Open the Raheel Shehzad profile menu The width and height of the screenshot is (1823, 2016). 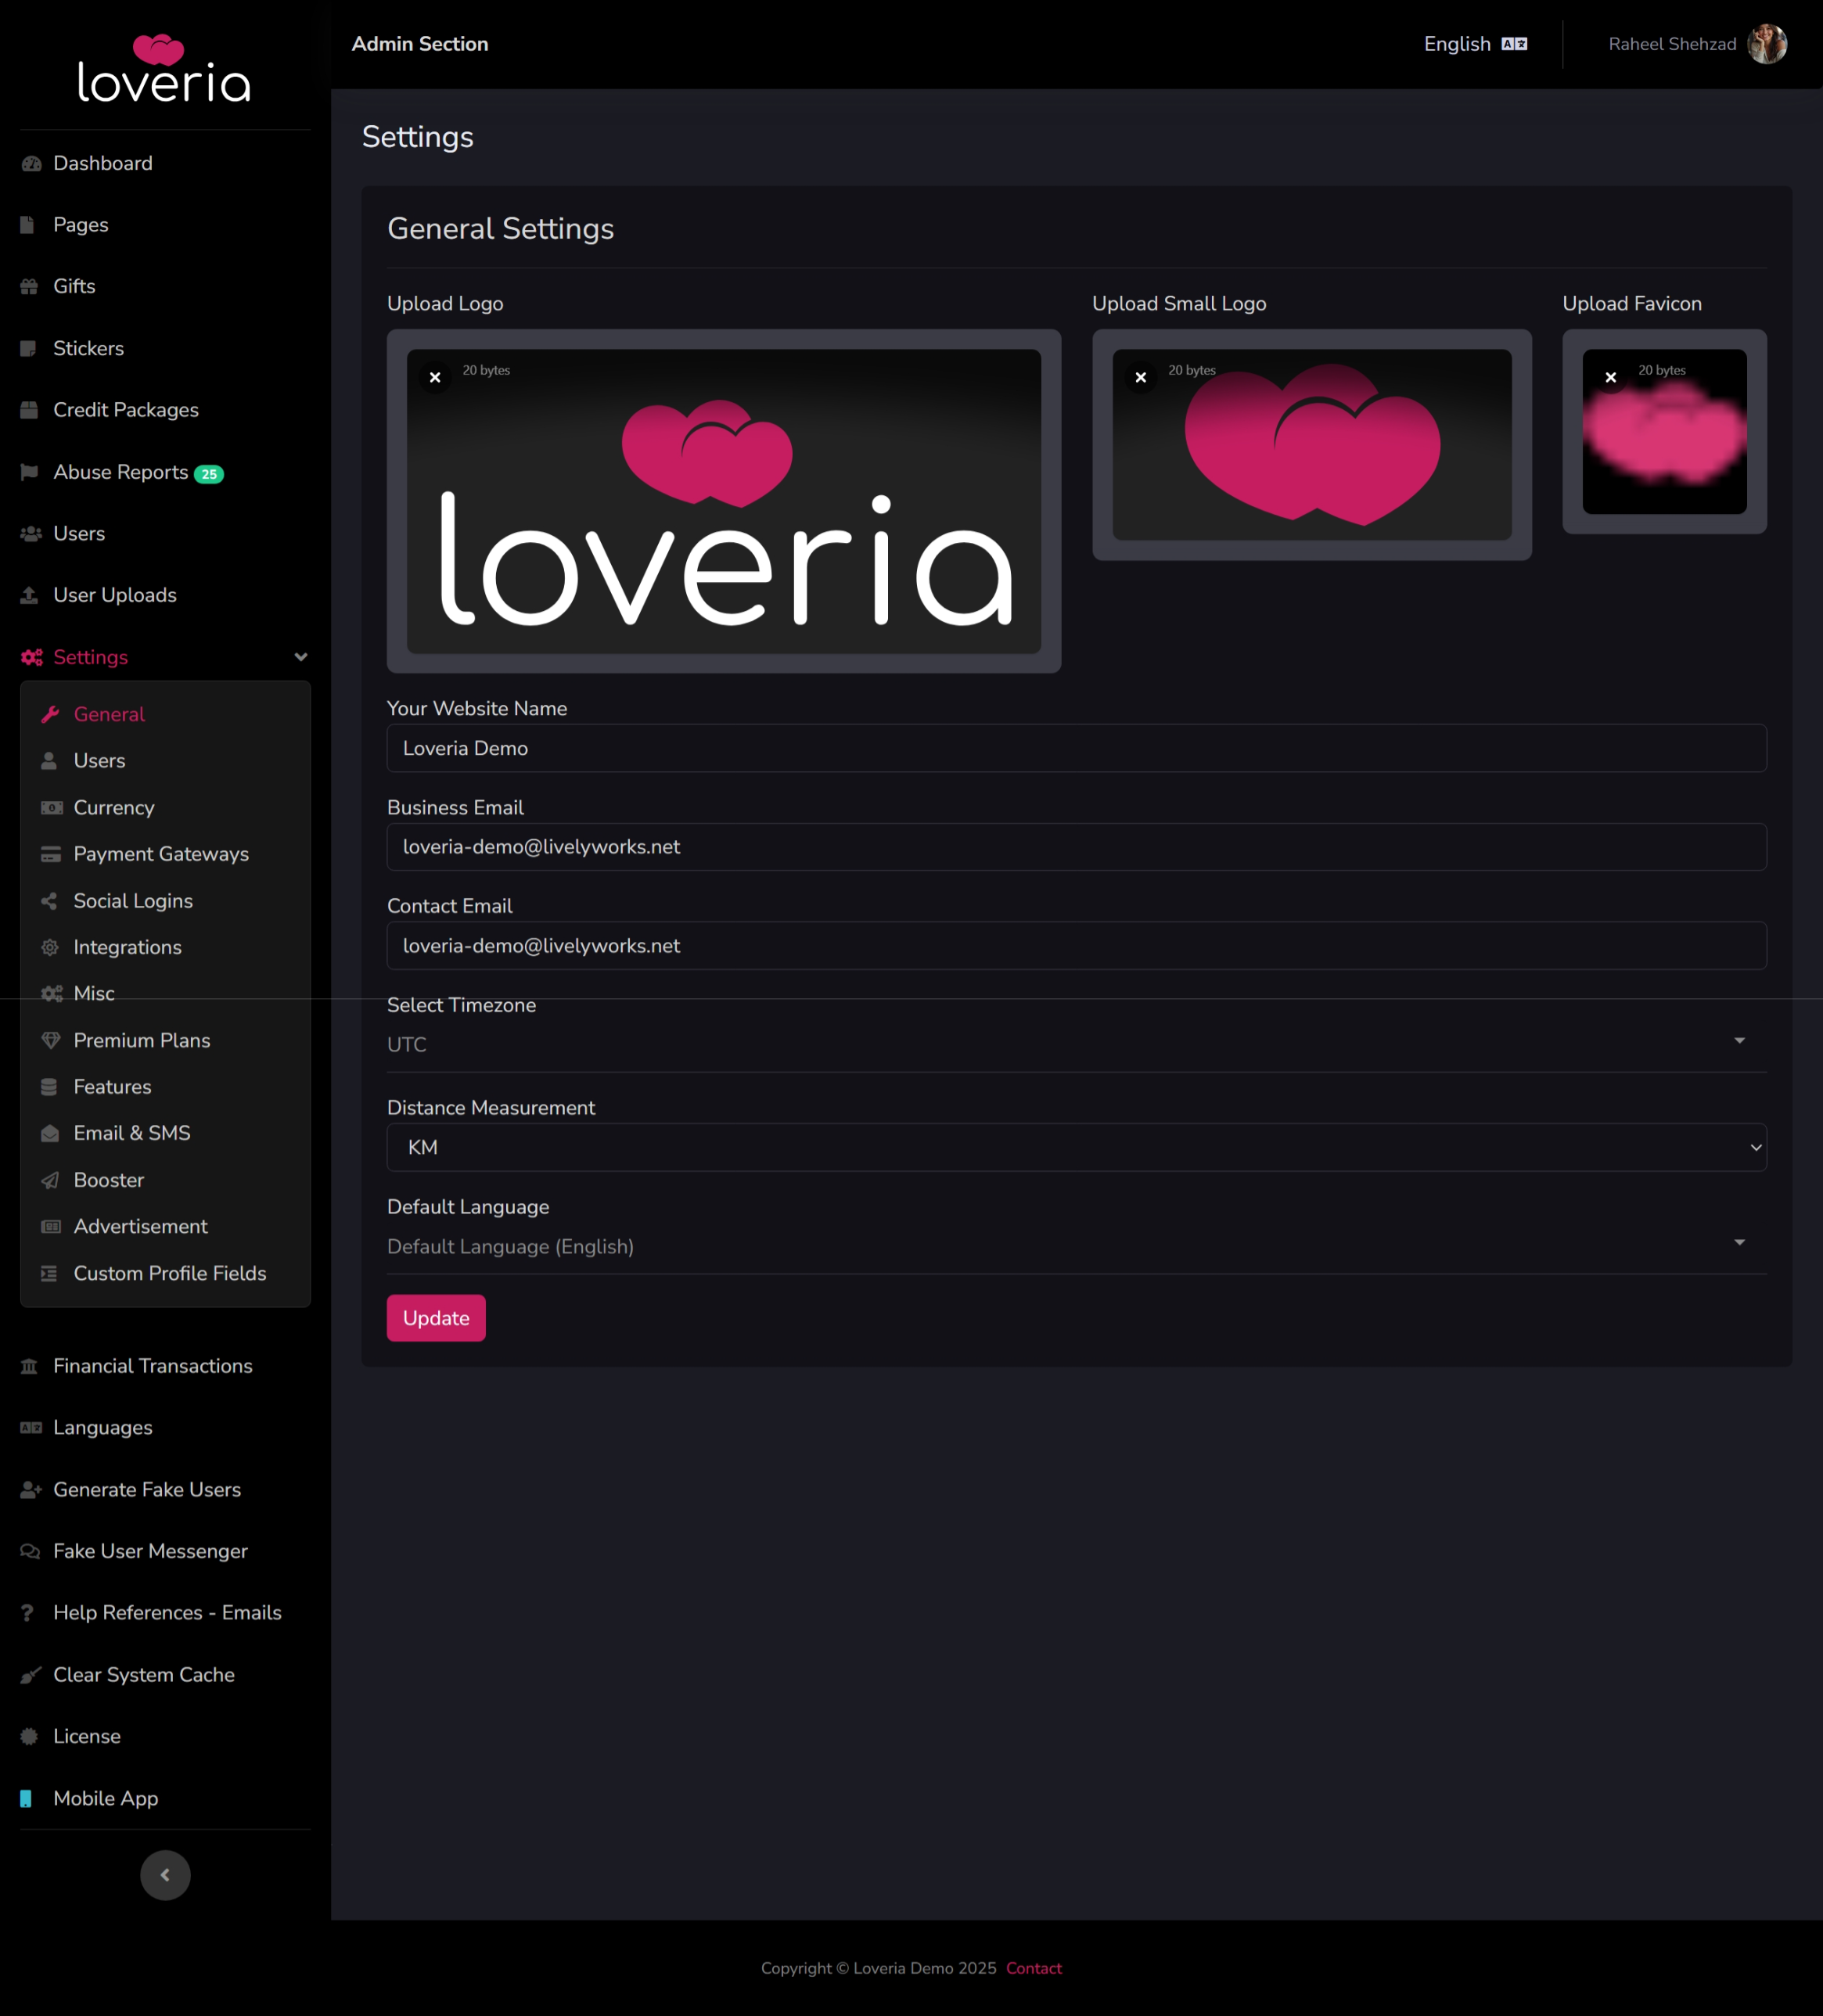[1697, 44]
